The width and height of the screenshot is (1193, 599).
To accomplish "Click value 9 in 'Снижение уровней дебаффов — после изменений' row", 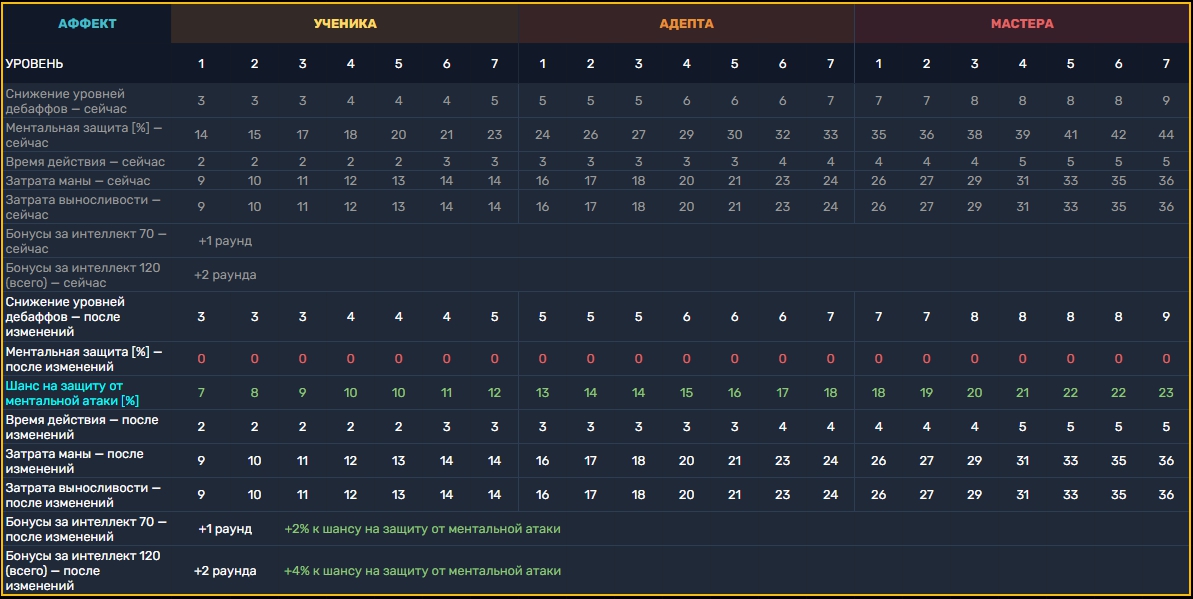I will (1166, 317).
